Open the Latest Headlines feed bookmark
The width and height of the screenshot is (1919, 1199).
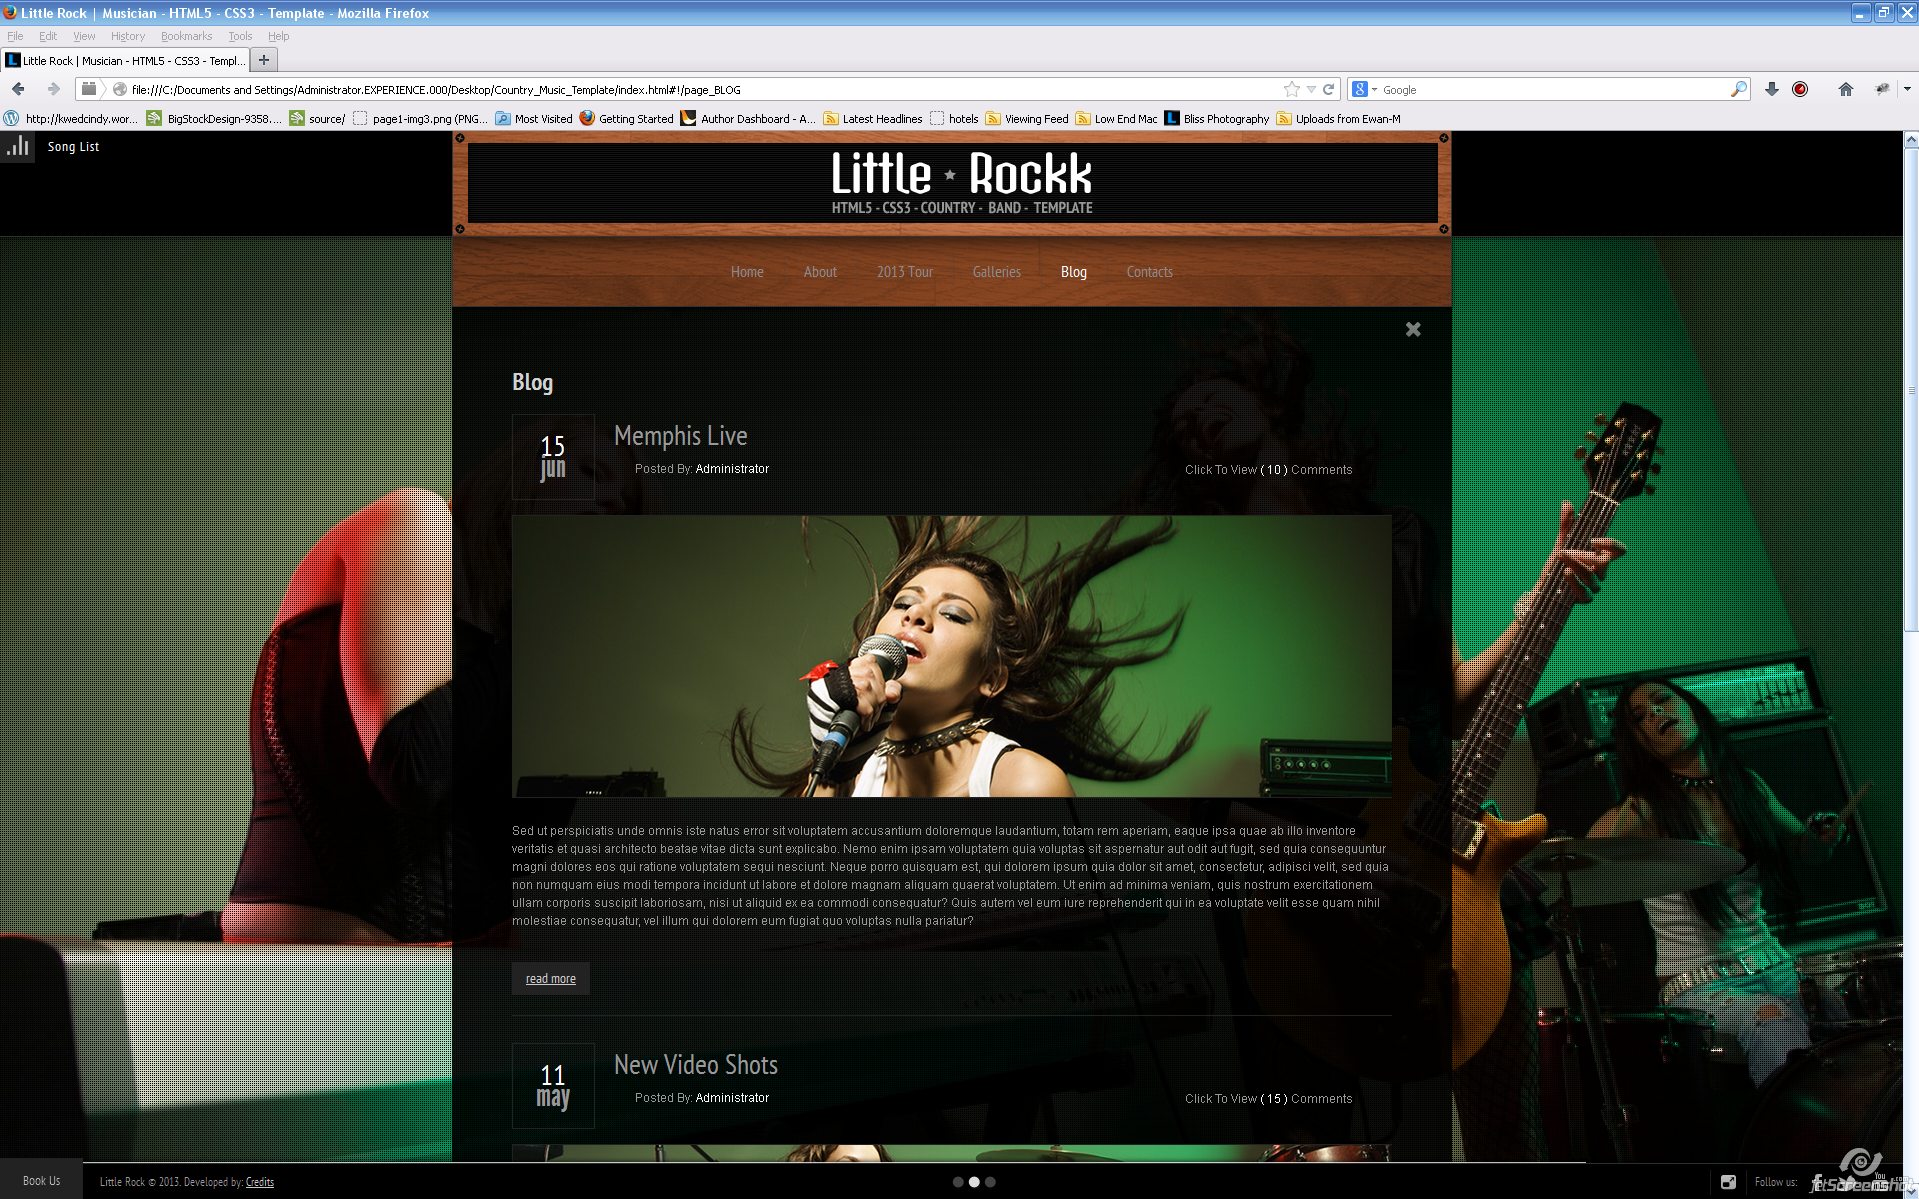873,118
